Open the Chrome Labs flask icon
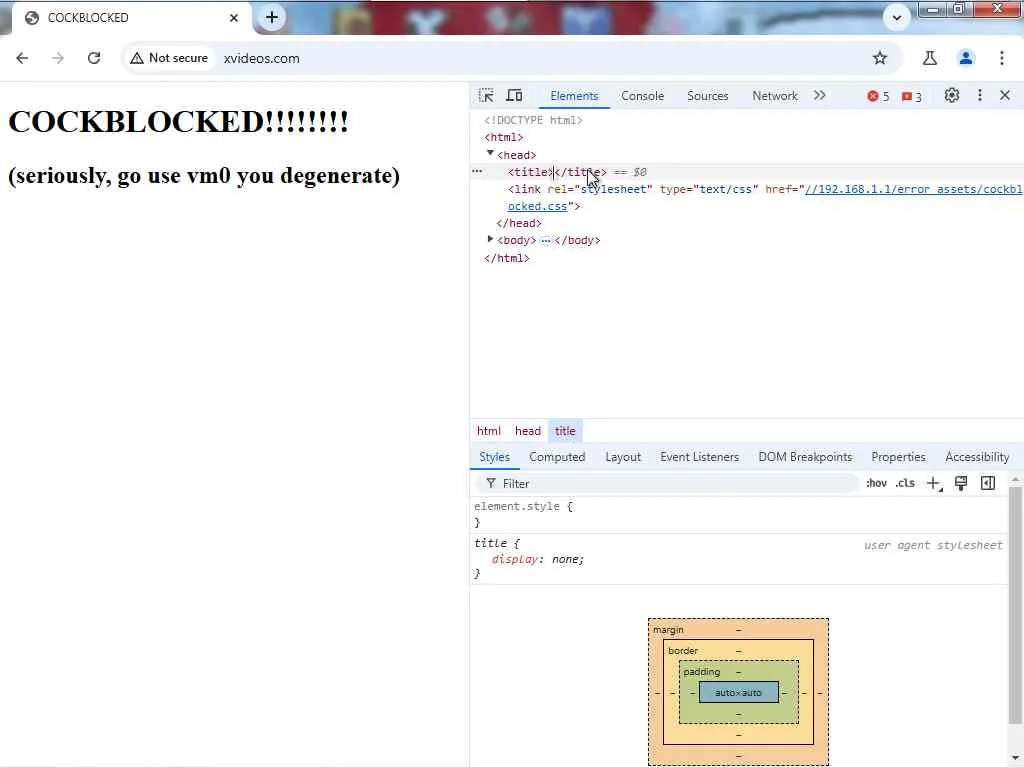The width and height of the screenshot is (1024, 768). (x=930, y=58)
